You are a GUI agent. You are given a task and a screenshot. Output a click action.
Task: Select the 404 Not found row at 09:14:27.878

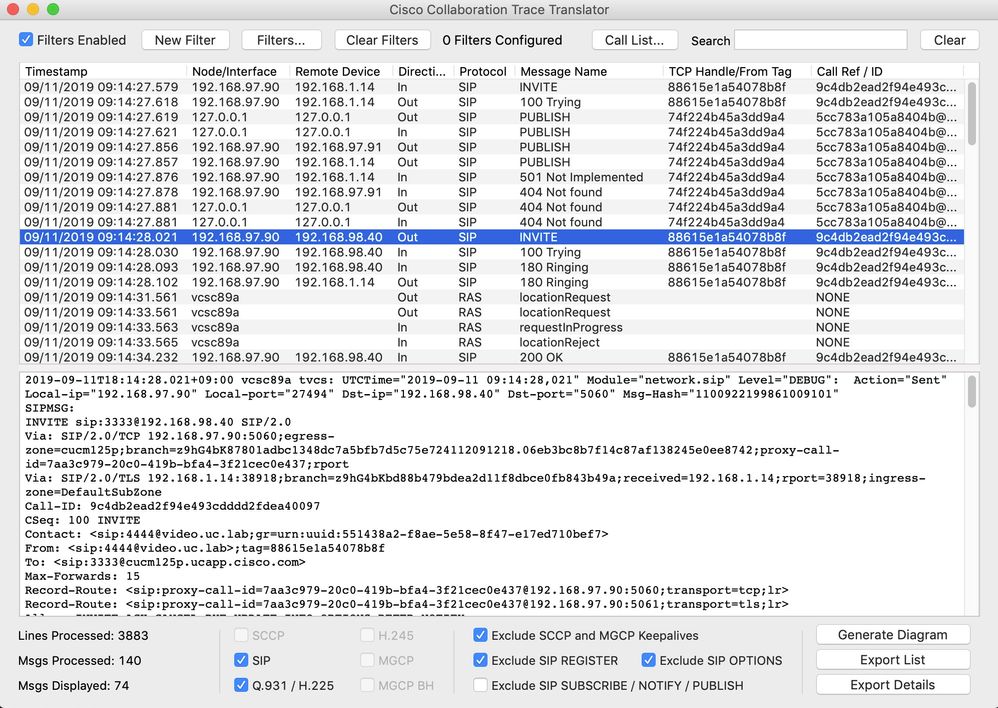(491, 192)
